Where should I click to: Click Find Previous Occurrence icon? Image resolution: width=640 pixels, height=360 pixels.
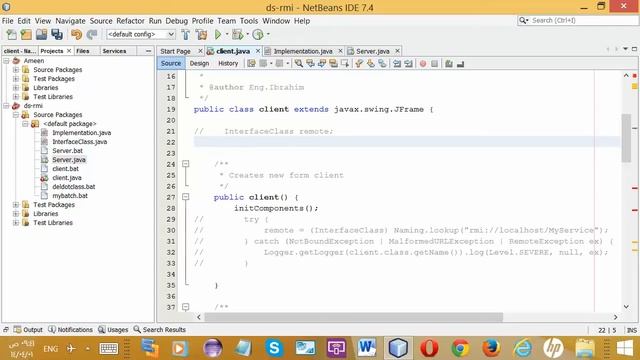(x=310, y=64)
